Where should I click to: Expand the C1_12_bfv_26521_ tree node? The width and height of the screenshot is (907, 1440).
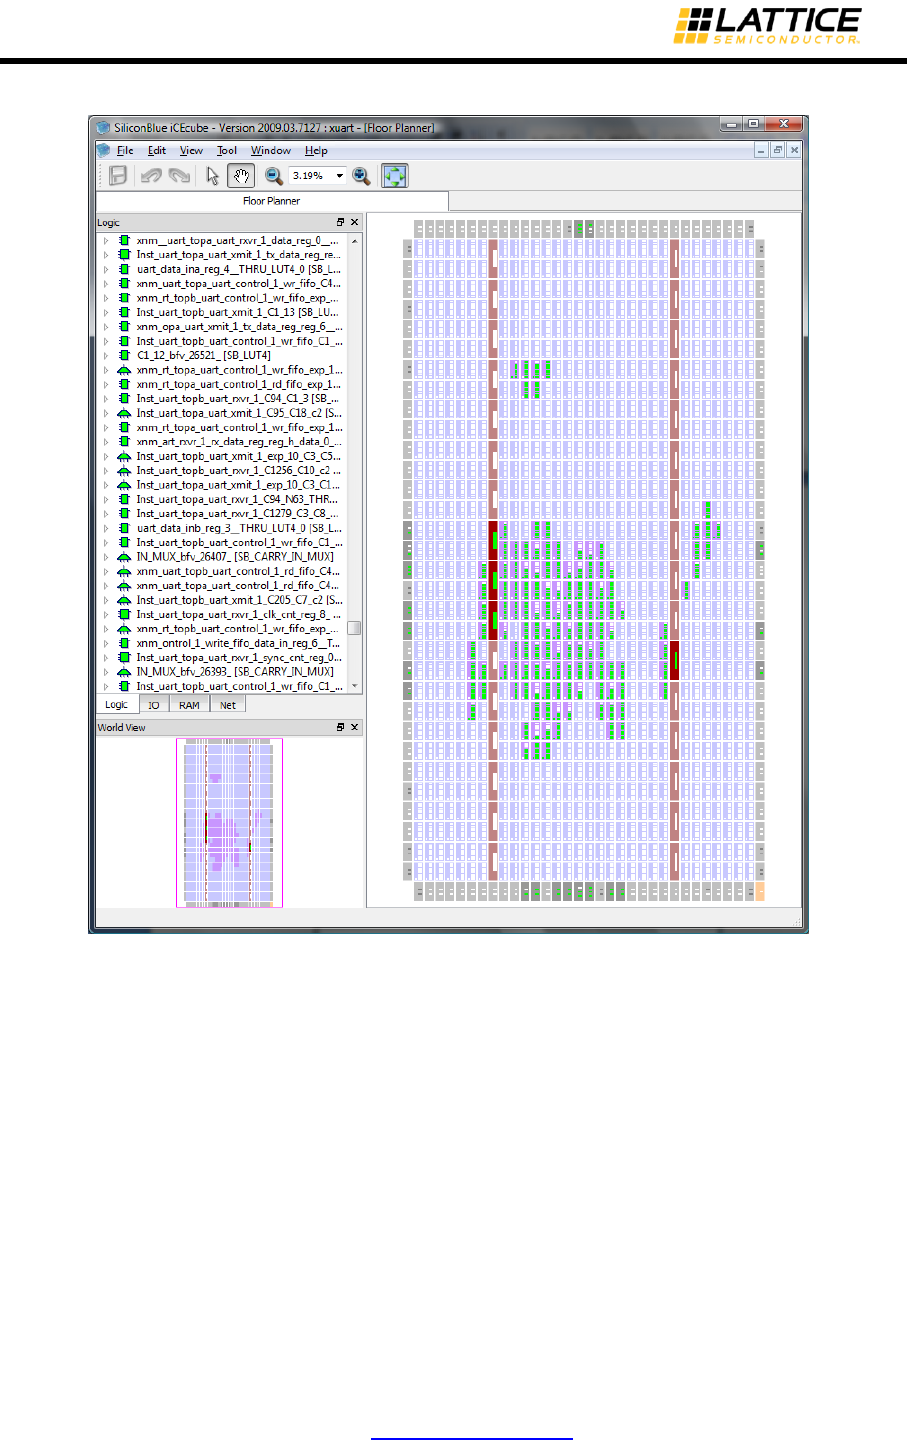click(x=106, y=355)
